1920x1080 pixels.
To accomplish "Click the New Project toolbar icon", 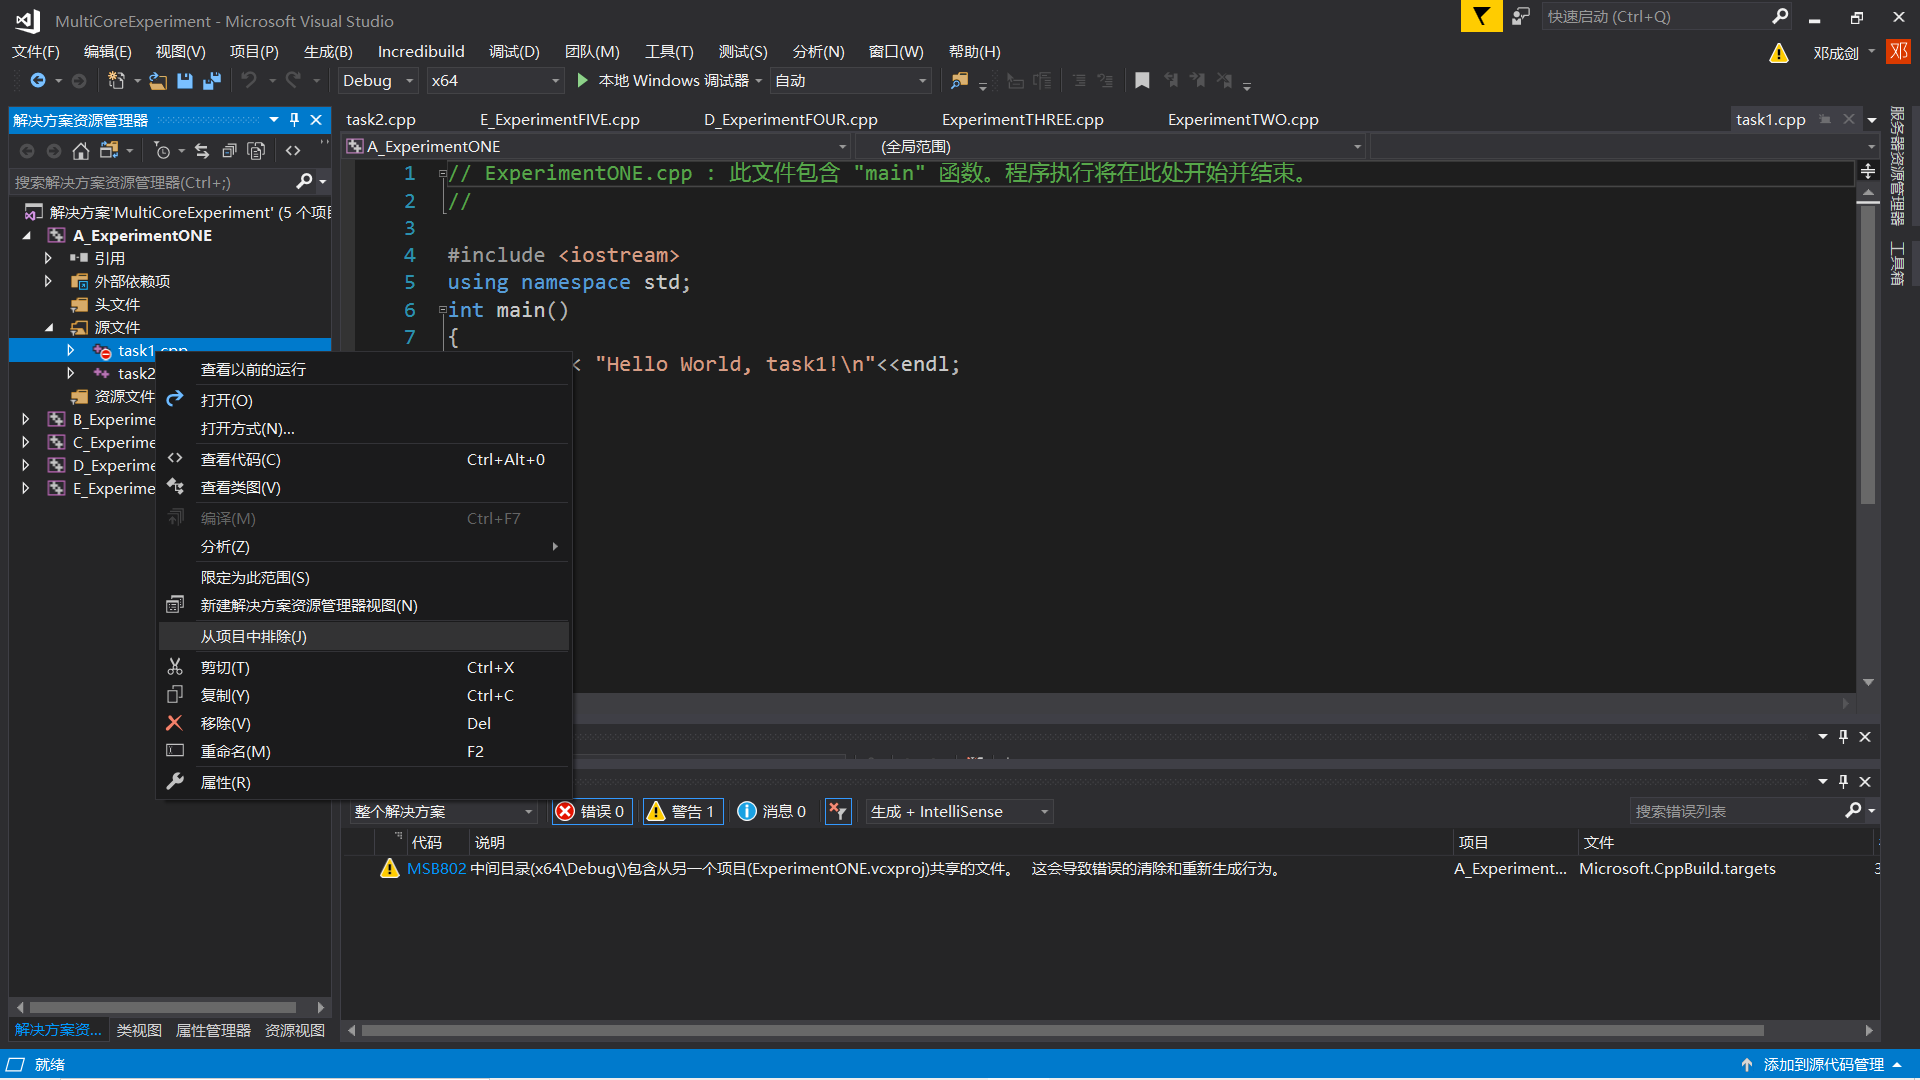I will 116,81.
